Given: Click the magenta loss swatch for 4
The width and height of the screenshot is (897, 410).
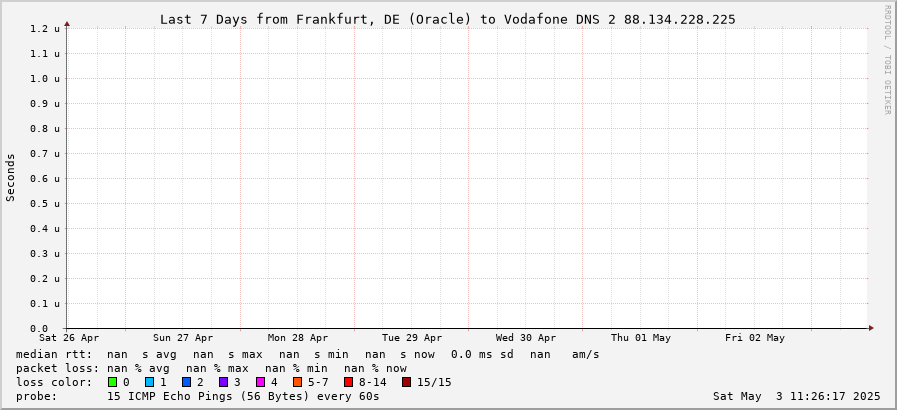Looking at the screenshot, I should click(x=260, y=382).
